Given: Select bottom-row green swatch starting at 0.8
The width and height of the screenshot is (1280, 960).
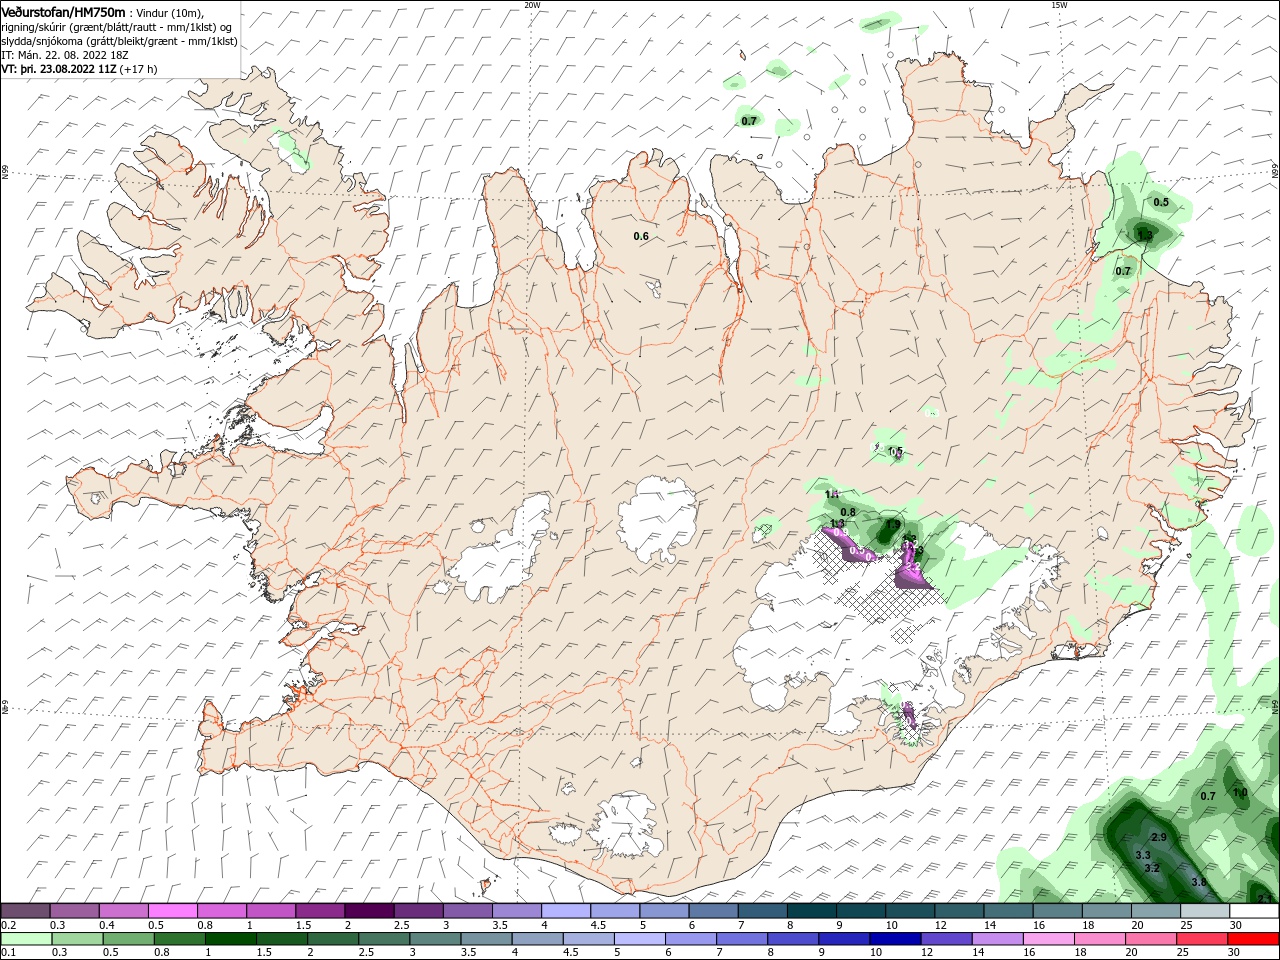Looking at the screenshot, I should [x=180, y=939].
